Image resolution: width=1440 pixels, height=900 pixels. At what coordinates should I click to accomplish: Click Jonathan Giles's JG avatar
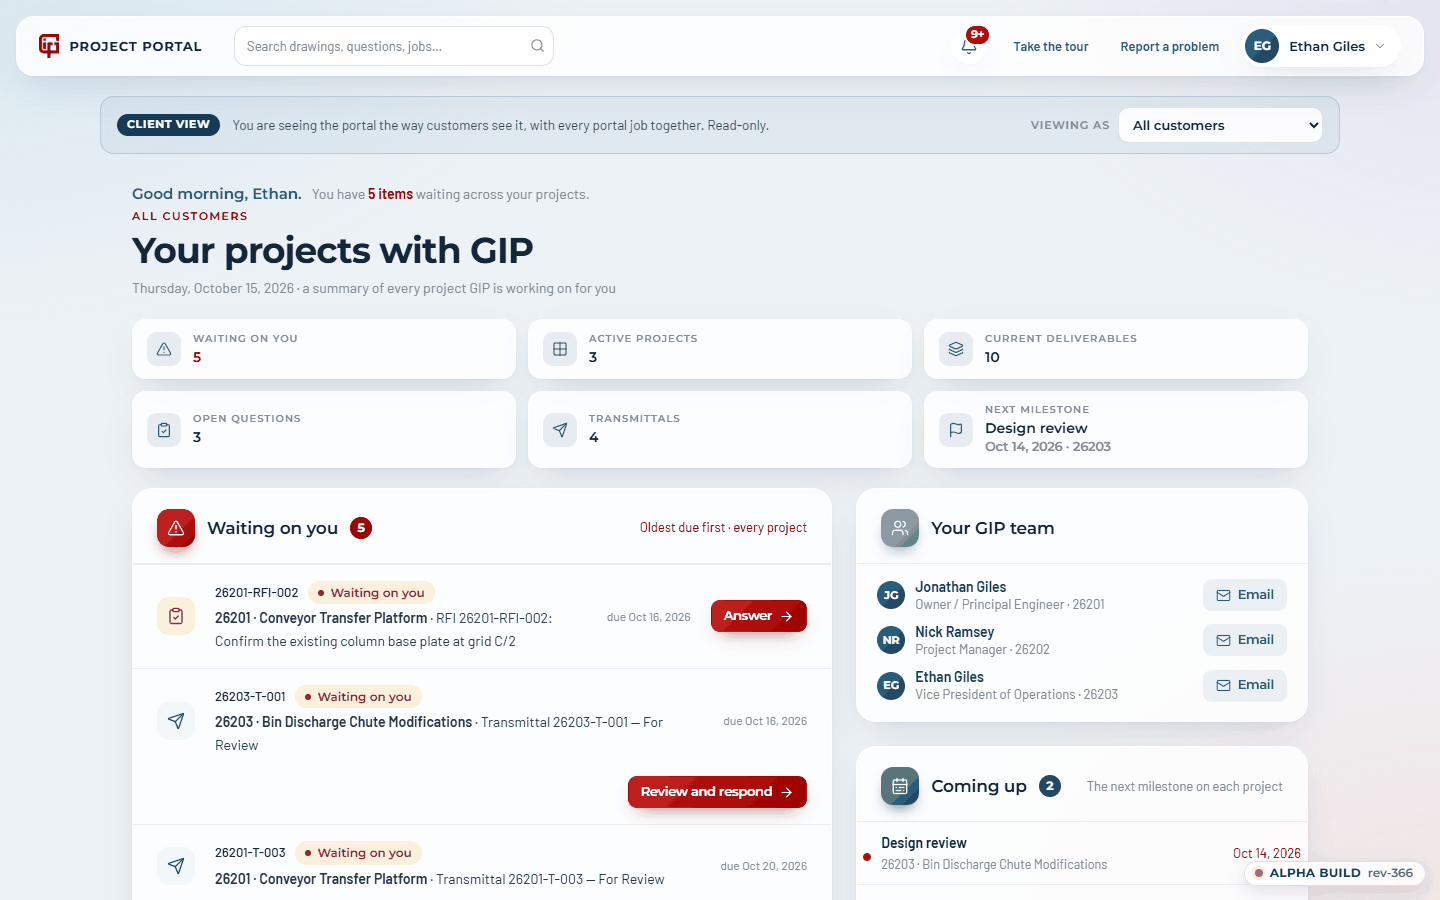[891, 595]
